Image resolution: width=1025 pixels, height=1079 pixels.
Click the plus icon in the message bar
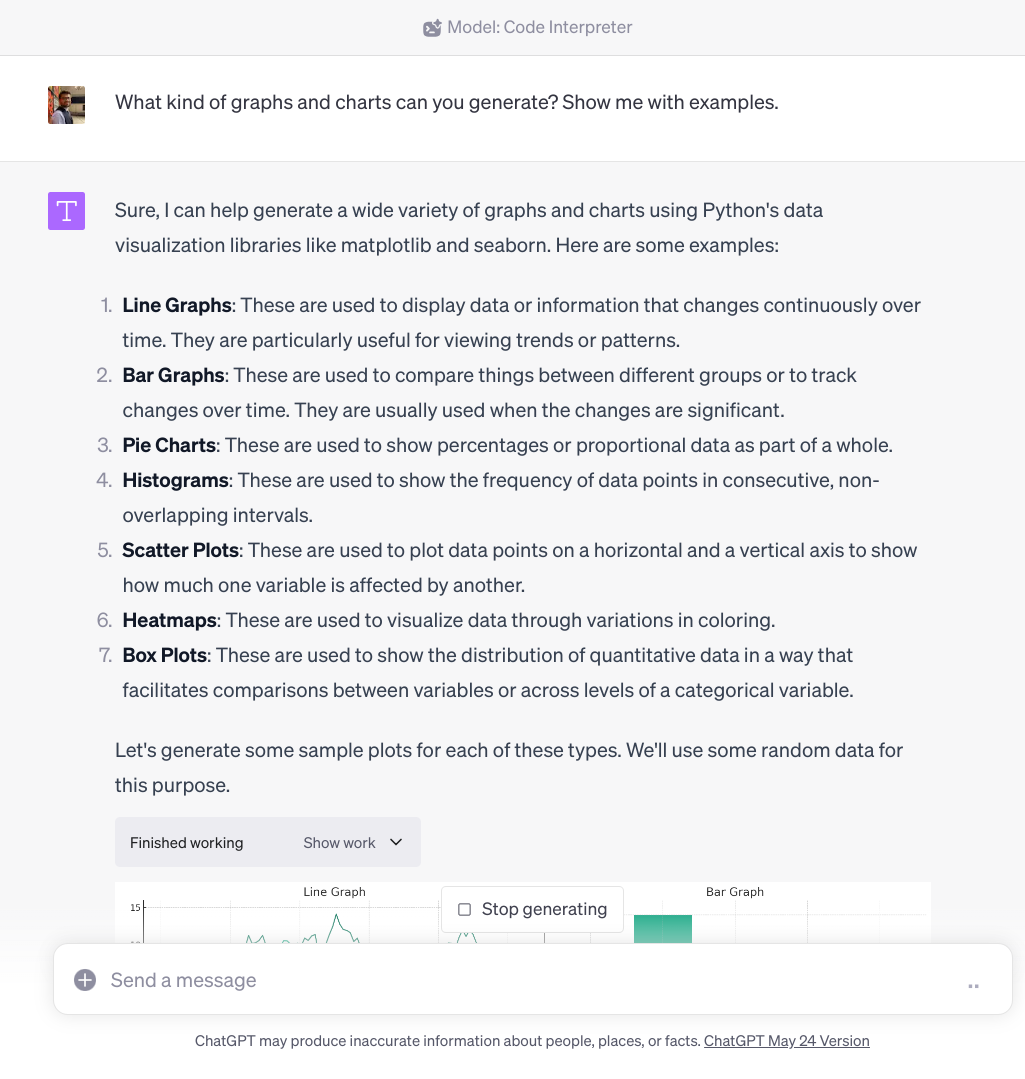click(x=85, y=980)
